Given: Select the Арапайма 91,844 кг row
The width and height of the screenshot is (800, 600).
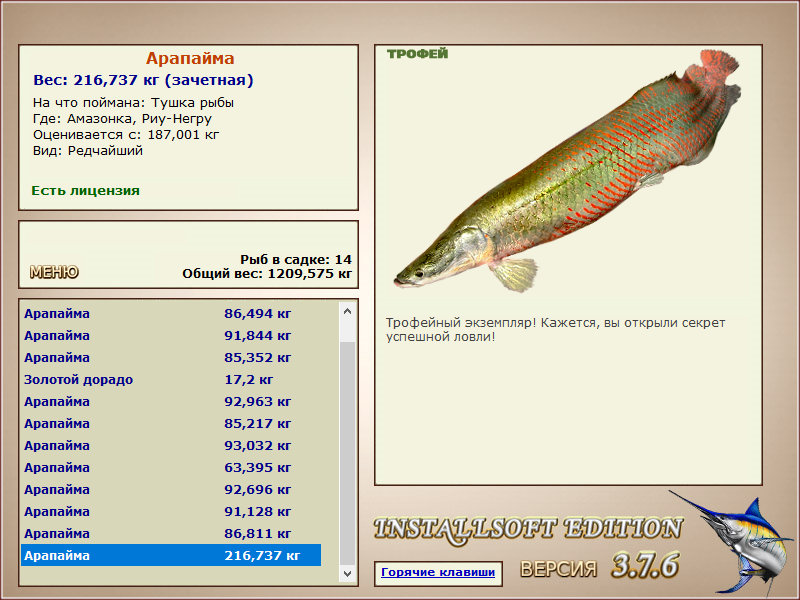Looking at the screenshot, I should [171, 336].
